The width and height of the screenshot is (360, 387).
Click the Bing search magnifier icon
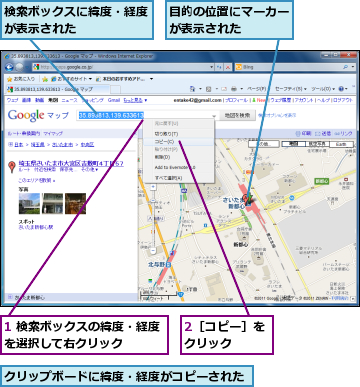345,67
